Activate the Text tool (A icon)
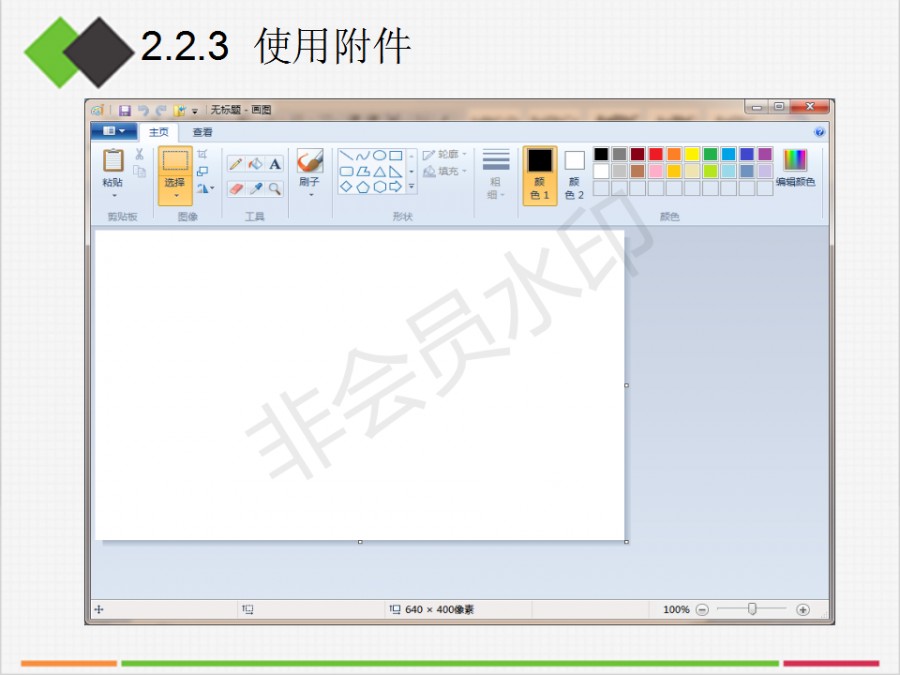This screenshot has height=675, width=900. [274, 164]
